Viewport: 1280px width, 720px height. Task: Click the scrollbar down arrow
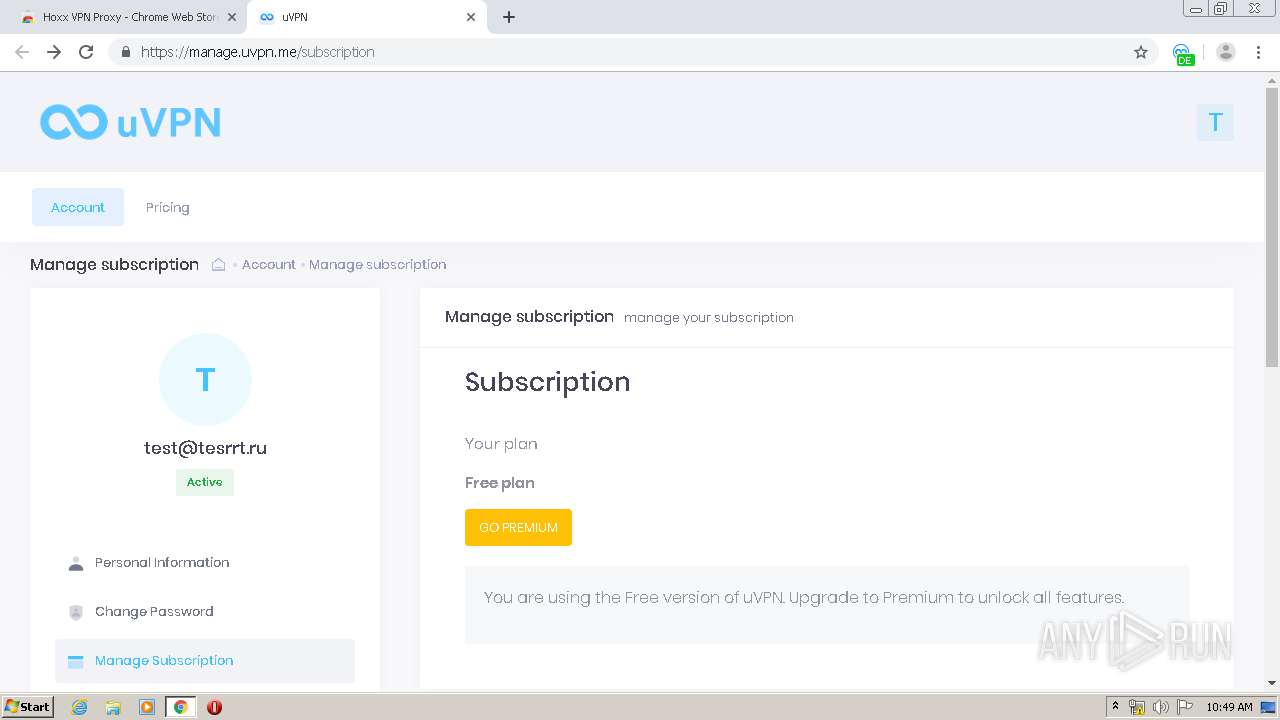1272,683
